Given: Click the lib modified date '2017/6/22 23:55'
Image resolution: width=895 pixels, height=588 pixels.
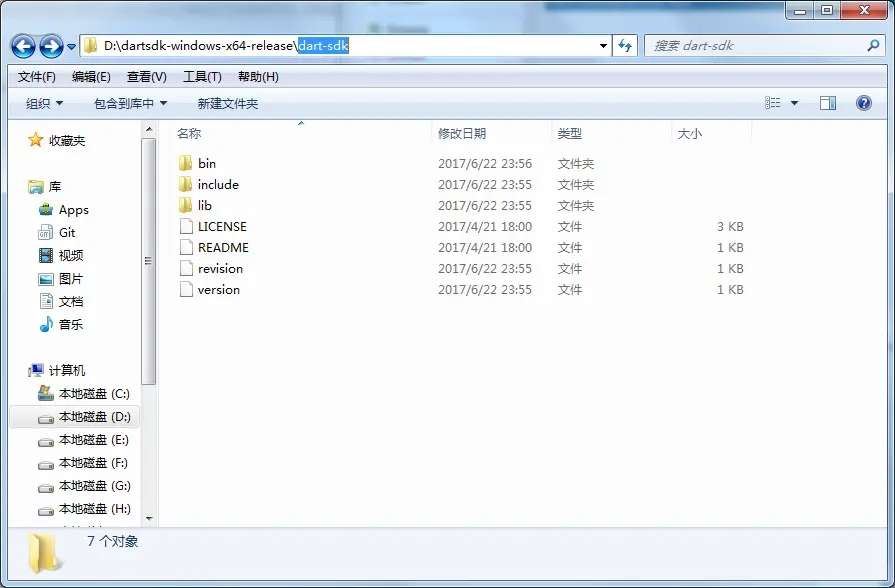Looking at the screenshot, I should click(485, 206).
